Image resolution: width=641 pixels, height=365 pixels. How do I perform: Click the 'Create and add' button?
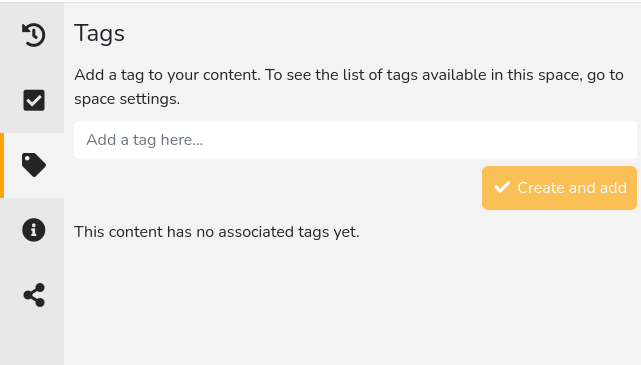click(559, 188)
